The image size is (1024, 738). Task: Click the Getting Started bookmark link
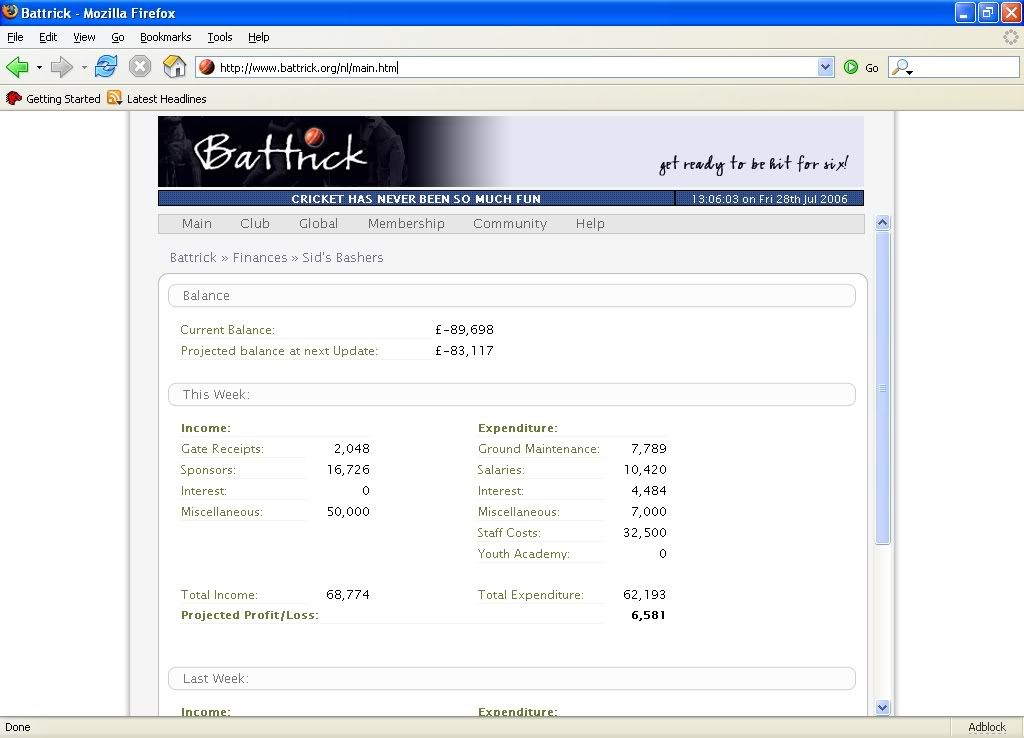click(x=63, y=99)
